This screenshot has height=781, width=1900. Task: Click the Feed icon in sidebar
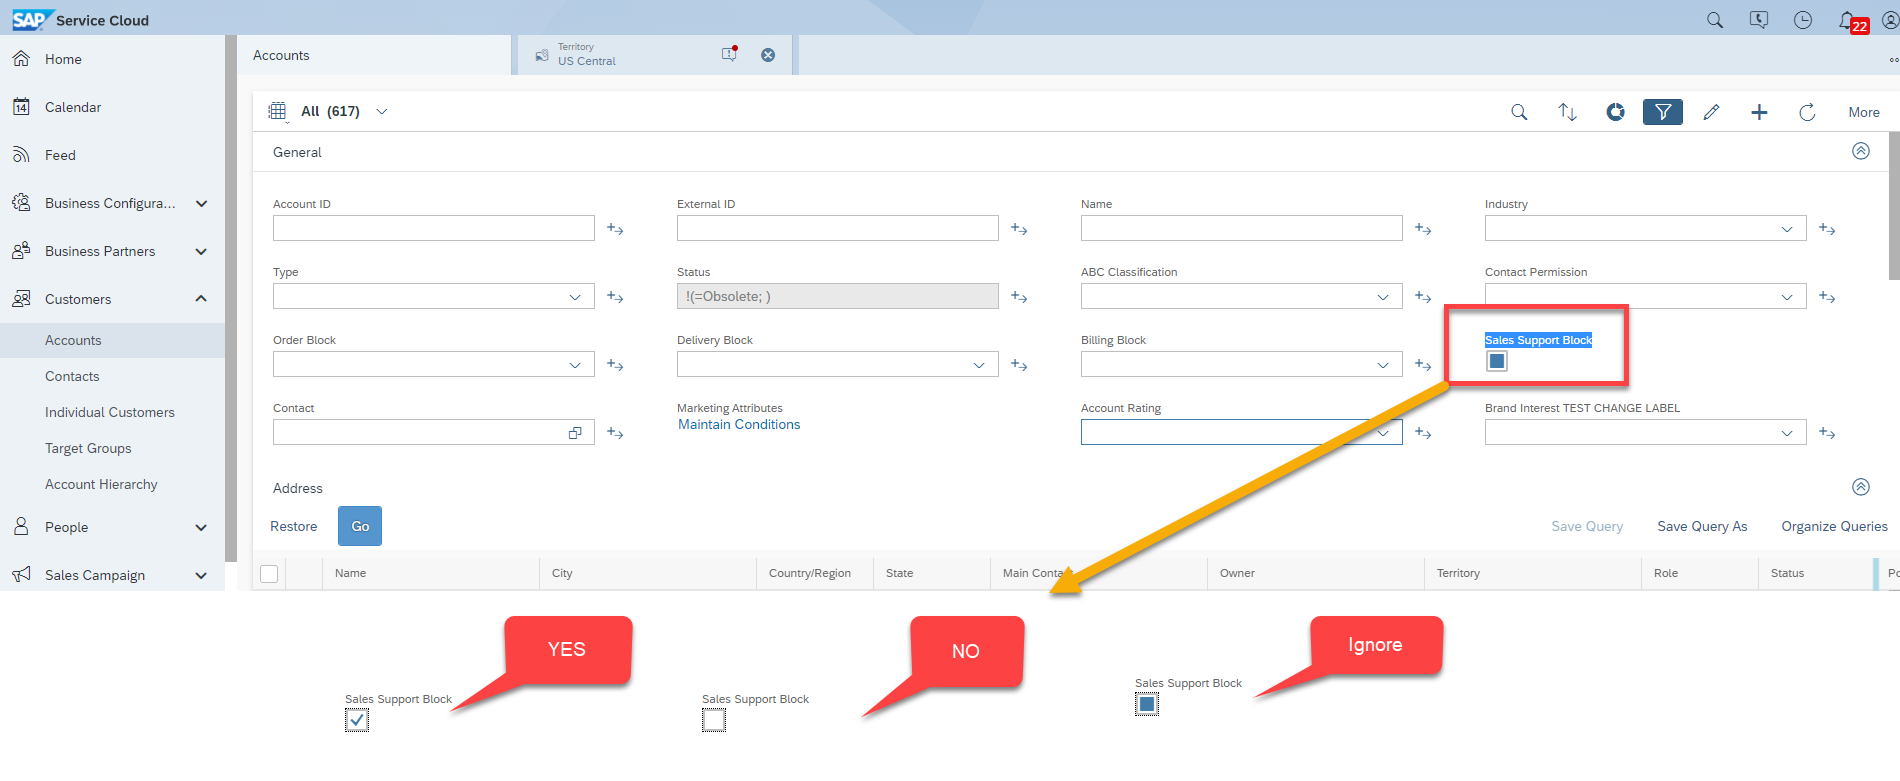coord(21,155)
